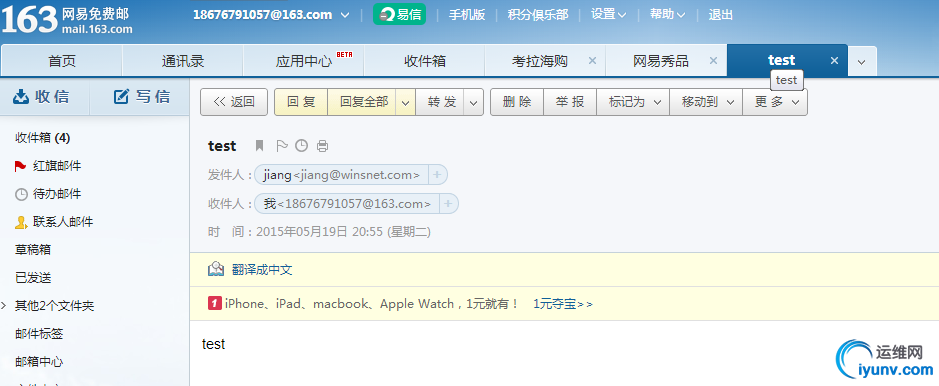Click the 收信 download icon
This screenshot has width=939, height=386.
pyautogui.click(x=21, y=96)
